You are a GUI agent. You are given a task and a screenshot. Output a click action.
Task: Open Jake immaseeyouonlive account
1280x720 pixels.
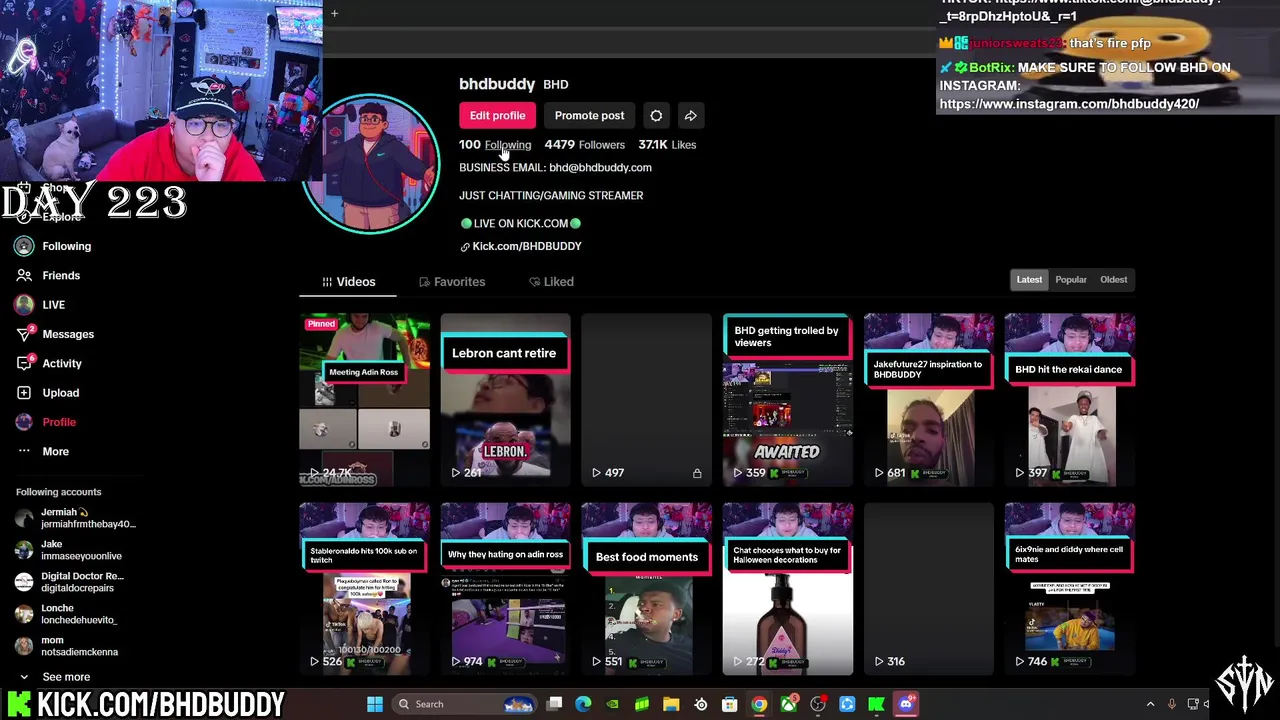click(68, 550)
